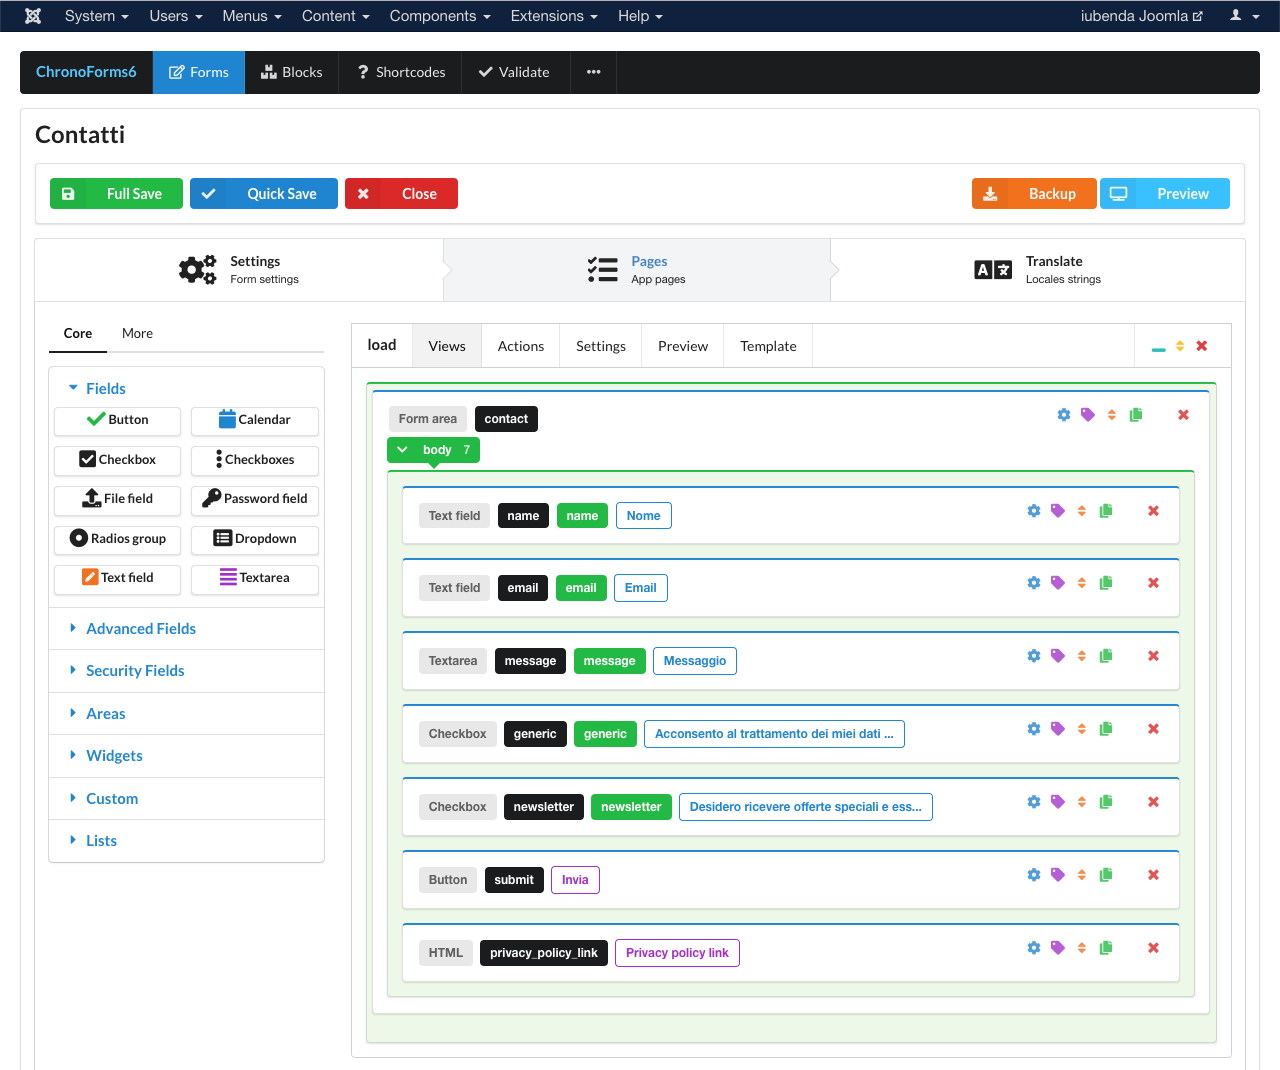The image size is (1280, 1070).
Task: Delete the privacy_policy_link HTML element
Action: [1153, 947]
